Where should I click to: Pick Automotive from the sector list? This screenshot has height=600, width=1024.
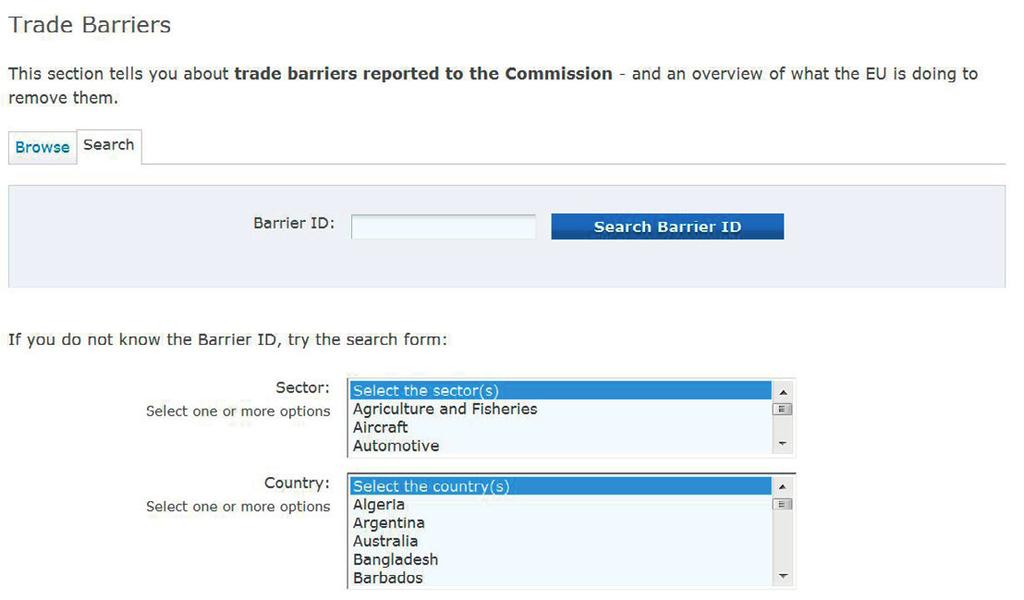[561, 446]
